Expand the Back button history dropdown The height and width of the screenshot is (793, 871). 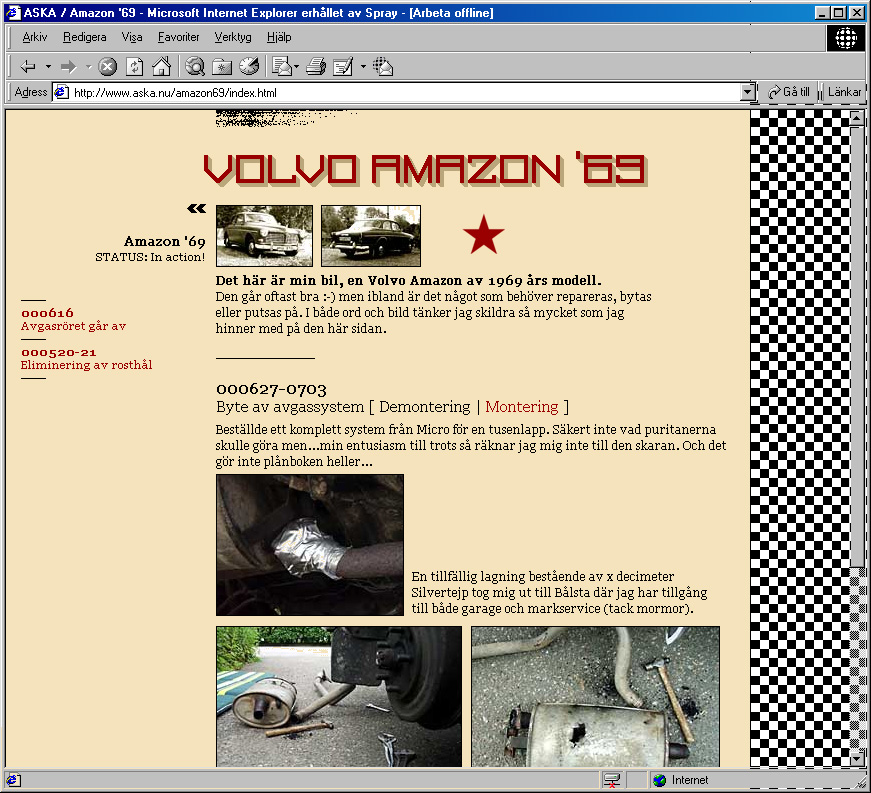(x=48, y=67)
